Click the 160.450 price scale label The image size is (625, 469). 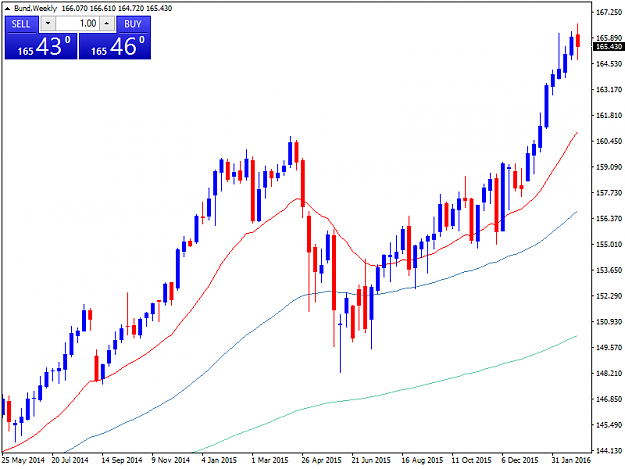pos(609,141)
